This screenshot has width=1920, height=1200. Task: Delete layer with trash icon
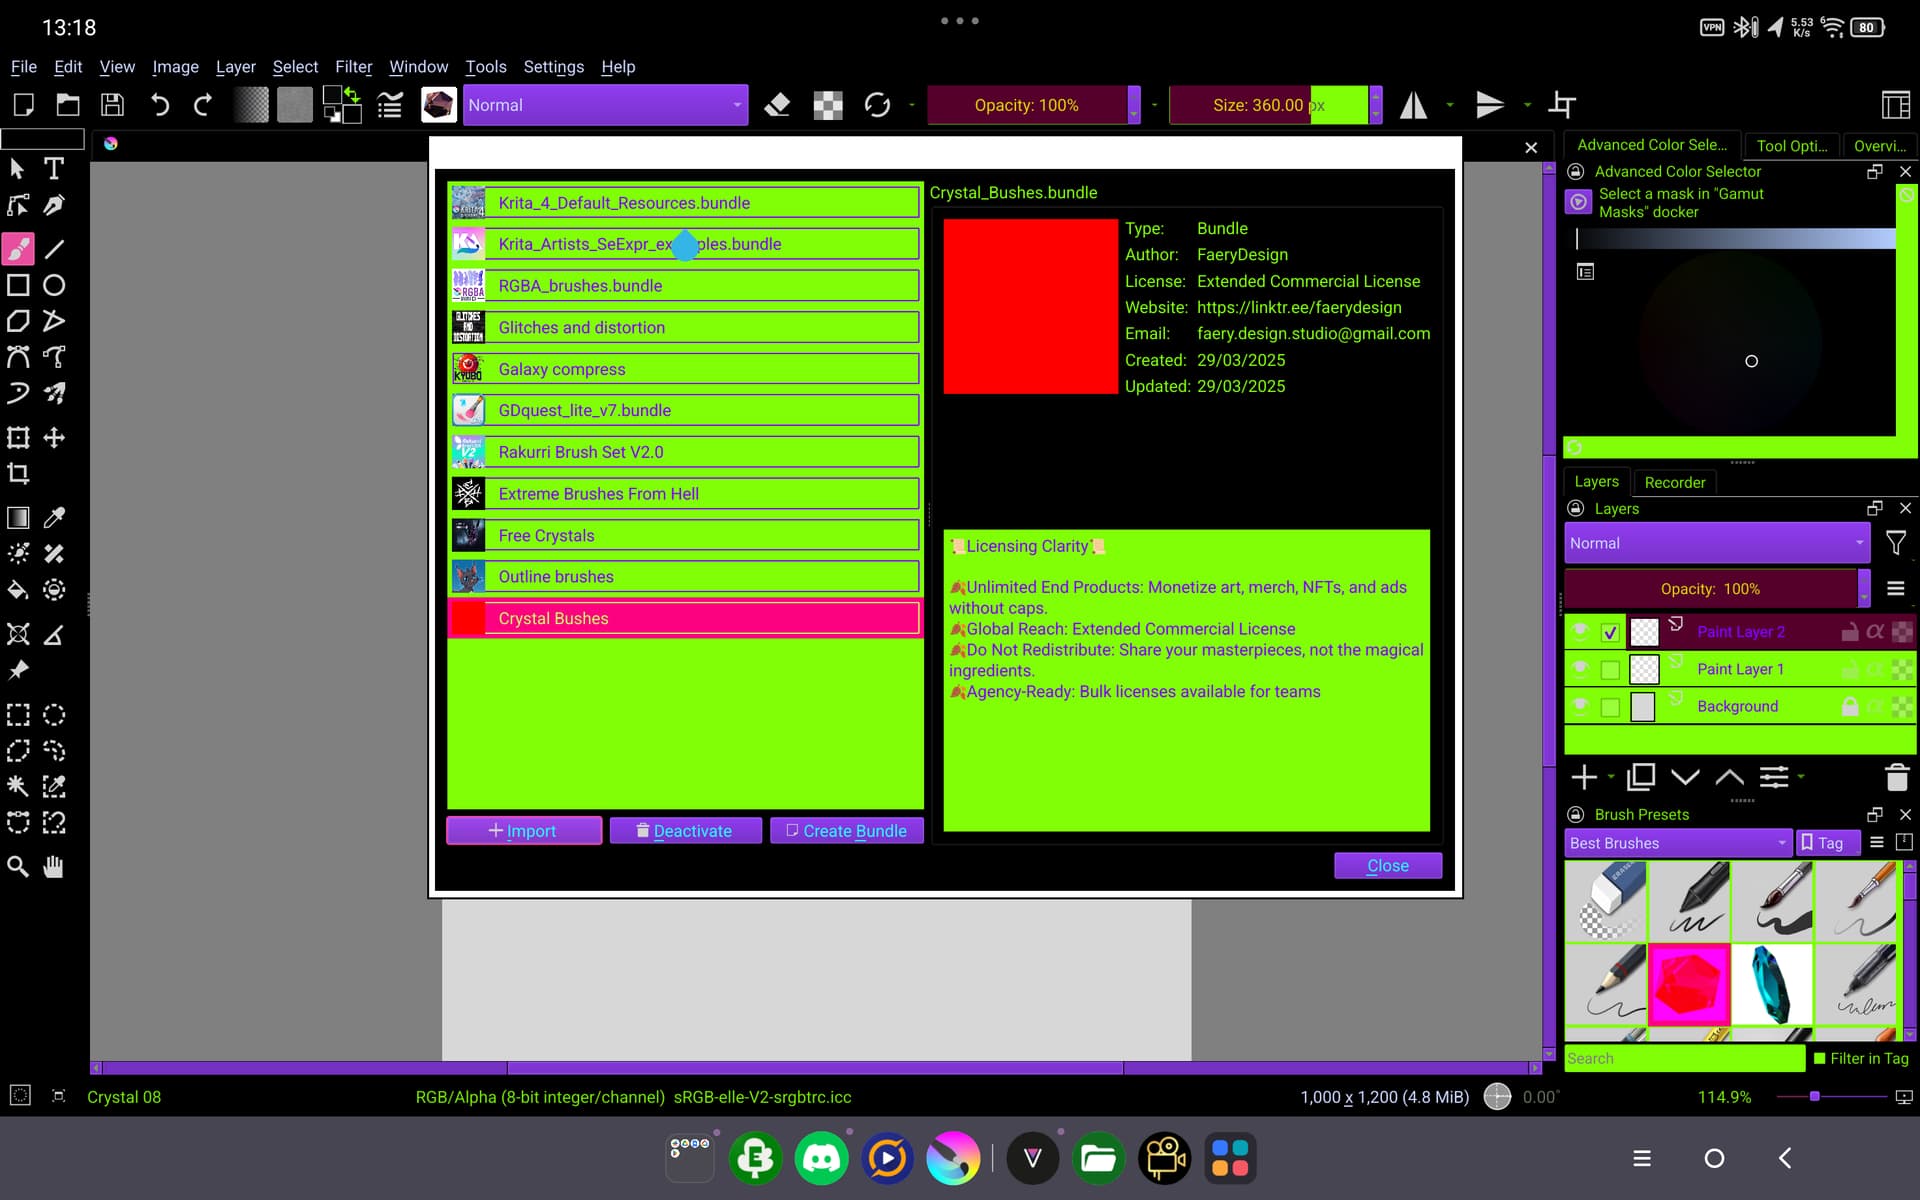pos(1896,777)
